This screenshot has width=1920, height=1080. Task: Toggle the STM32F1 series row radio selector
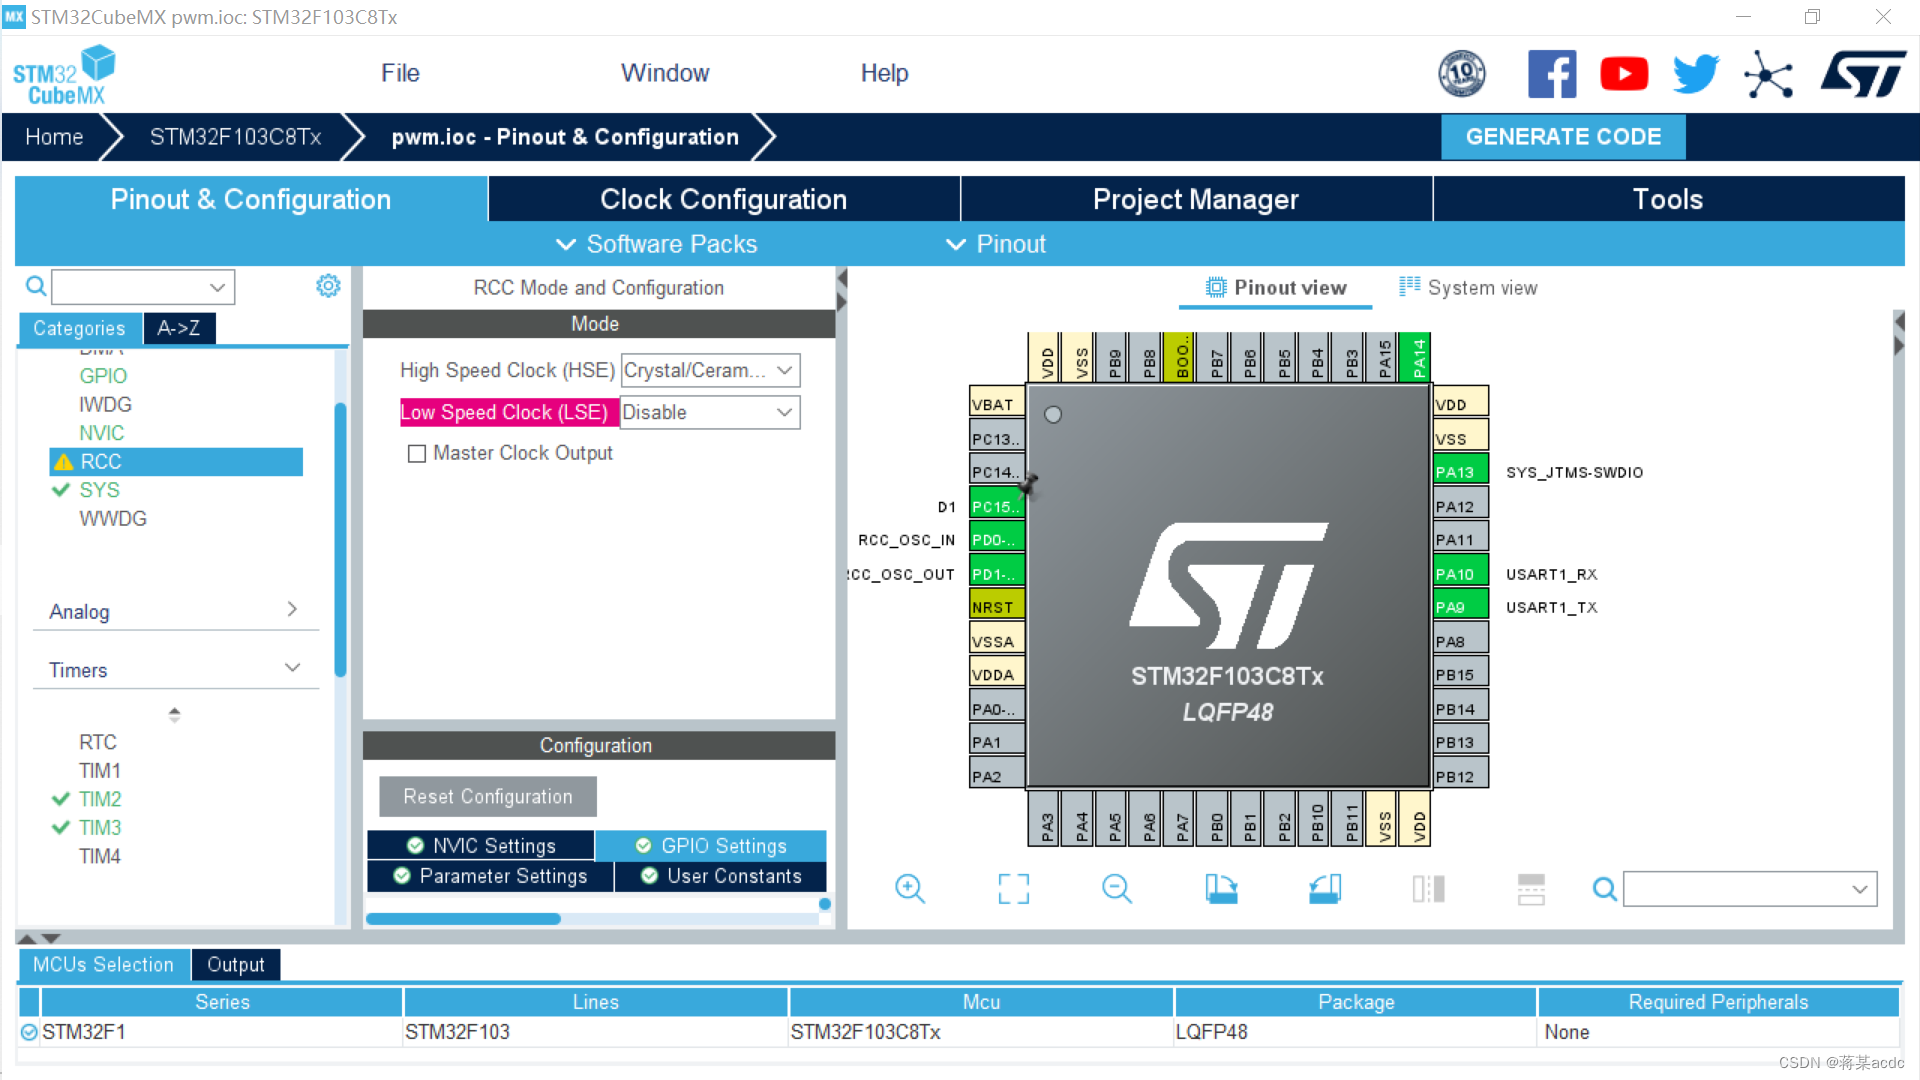pyautogui.click(x=29, y=1032)
